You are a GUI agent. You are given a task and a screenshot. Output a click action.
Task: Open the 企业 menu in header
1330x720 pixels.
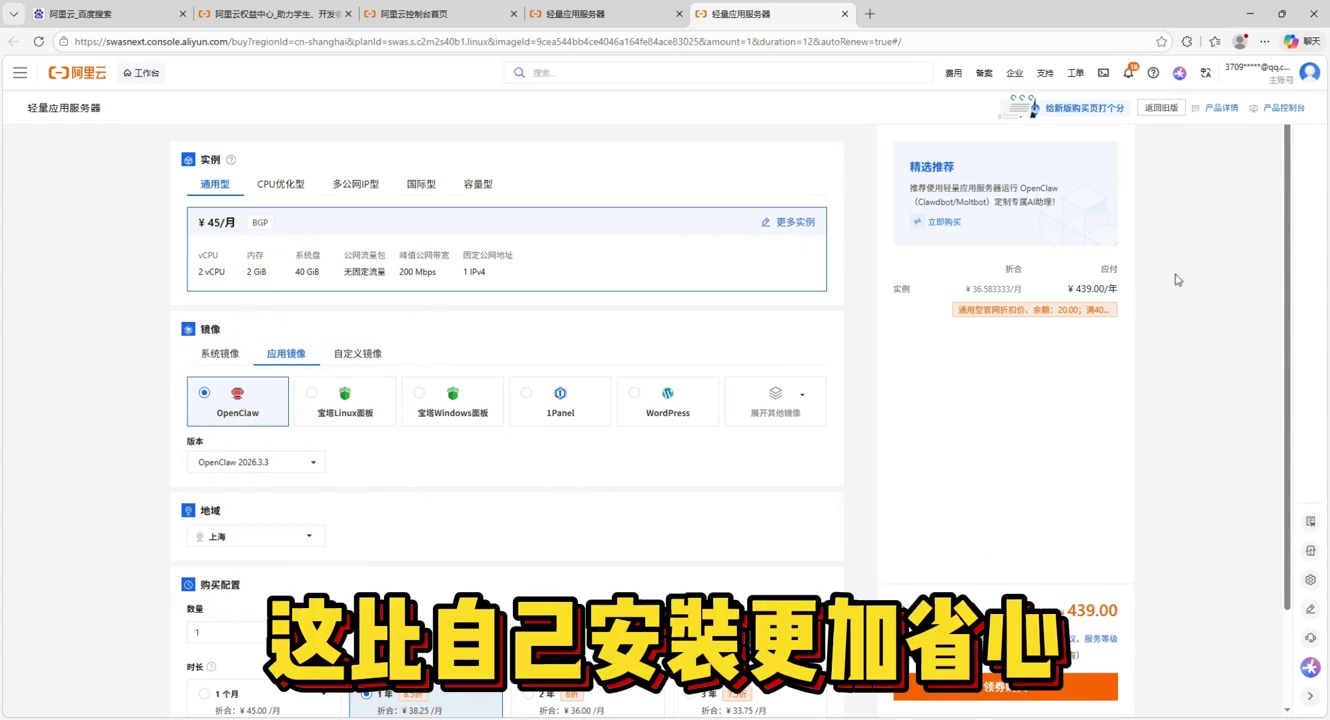(x=1015, y=73)
